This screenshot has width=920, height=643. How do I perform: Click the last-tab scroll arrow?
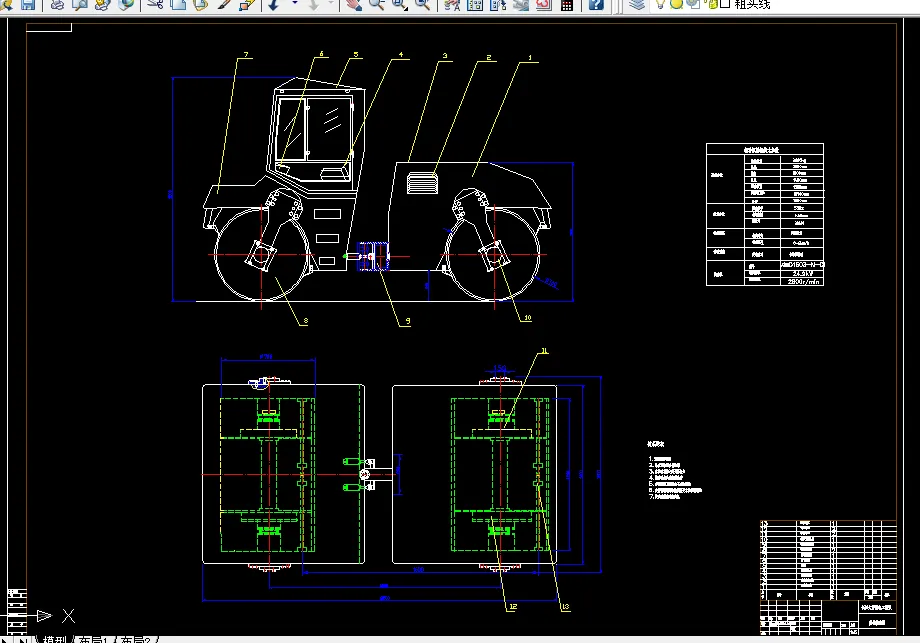[x=22, y=639]
